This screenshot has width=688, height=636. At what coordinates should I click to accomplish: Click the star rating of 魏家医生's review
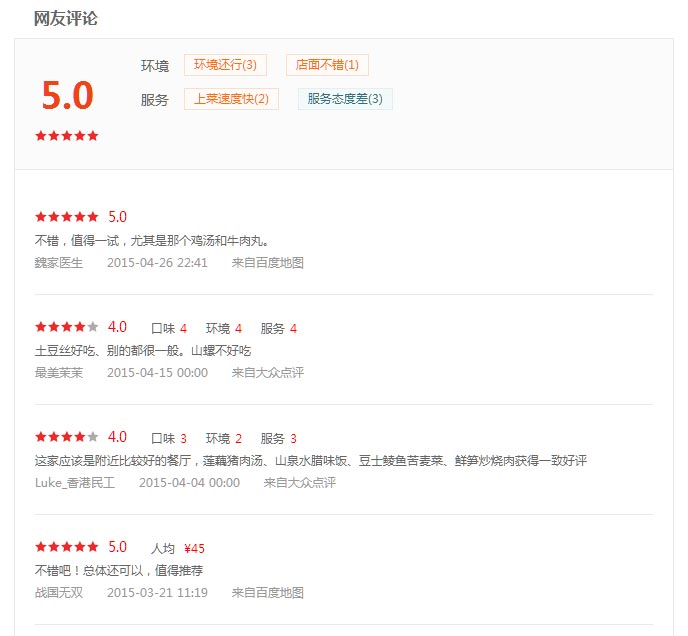tap(67, 217)
